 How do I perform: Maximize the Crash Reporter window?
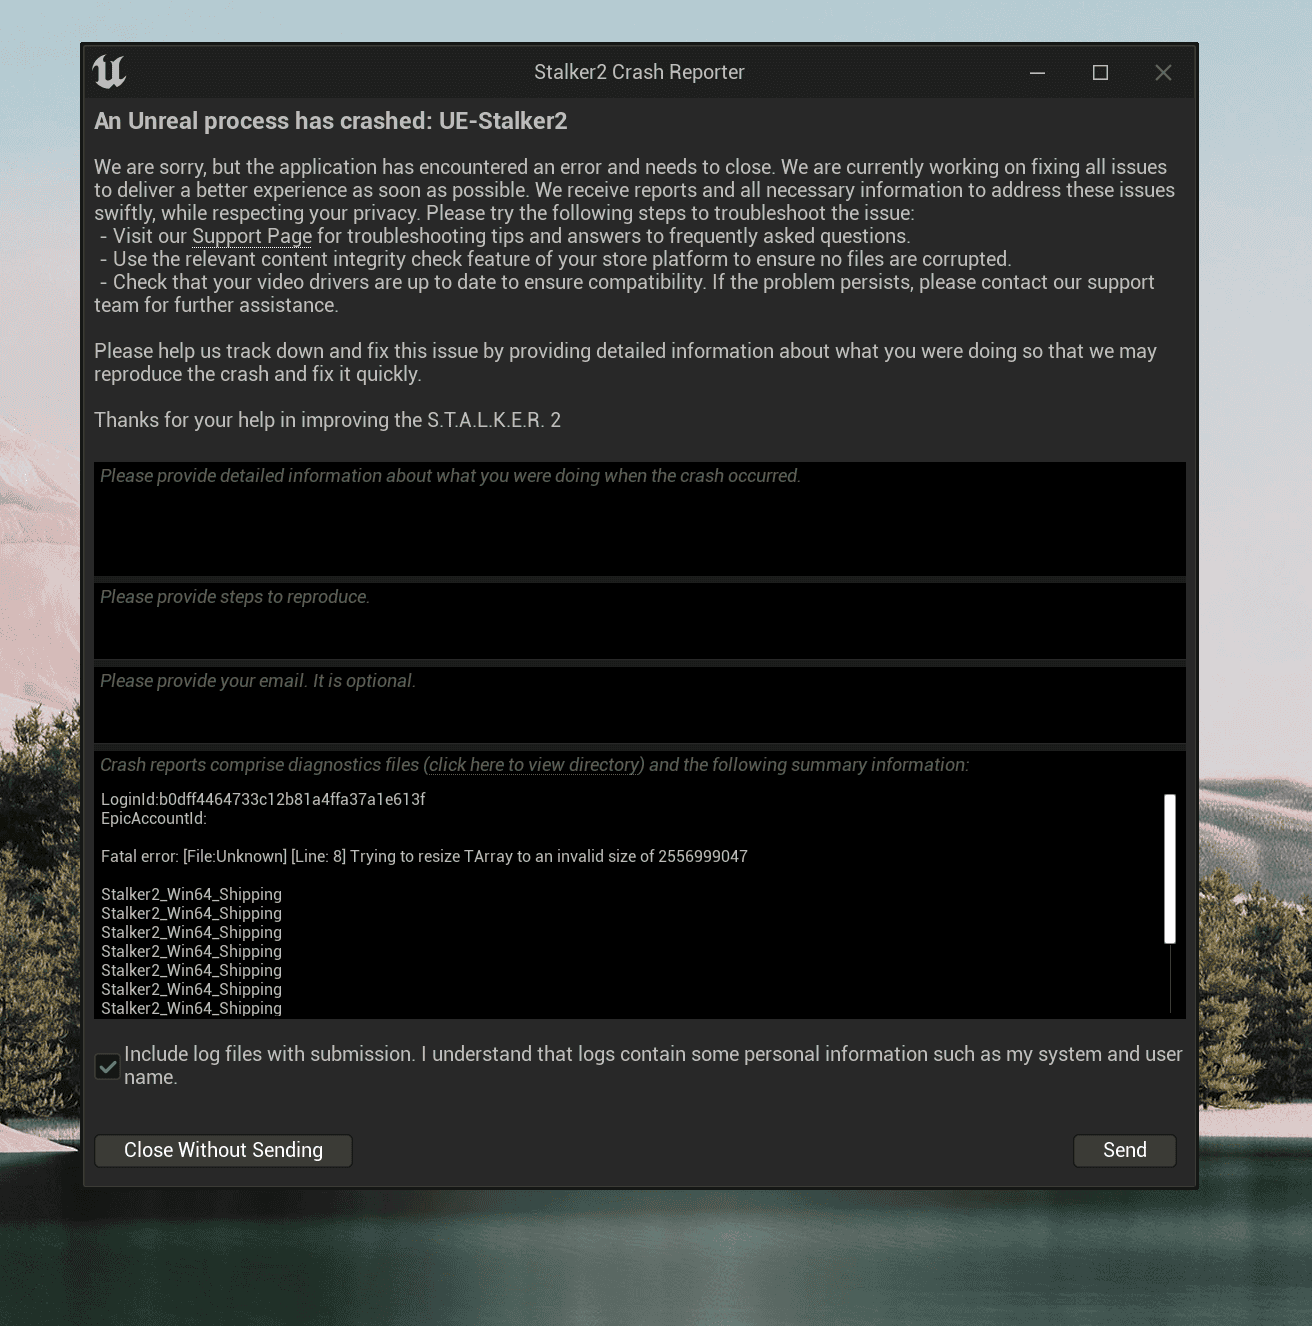pos(1100,72)
